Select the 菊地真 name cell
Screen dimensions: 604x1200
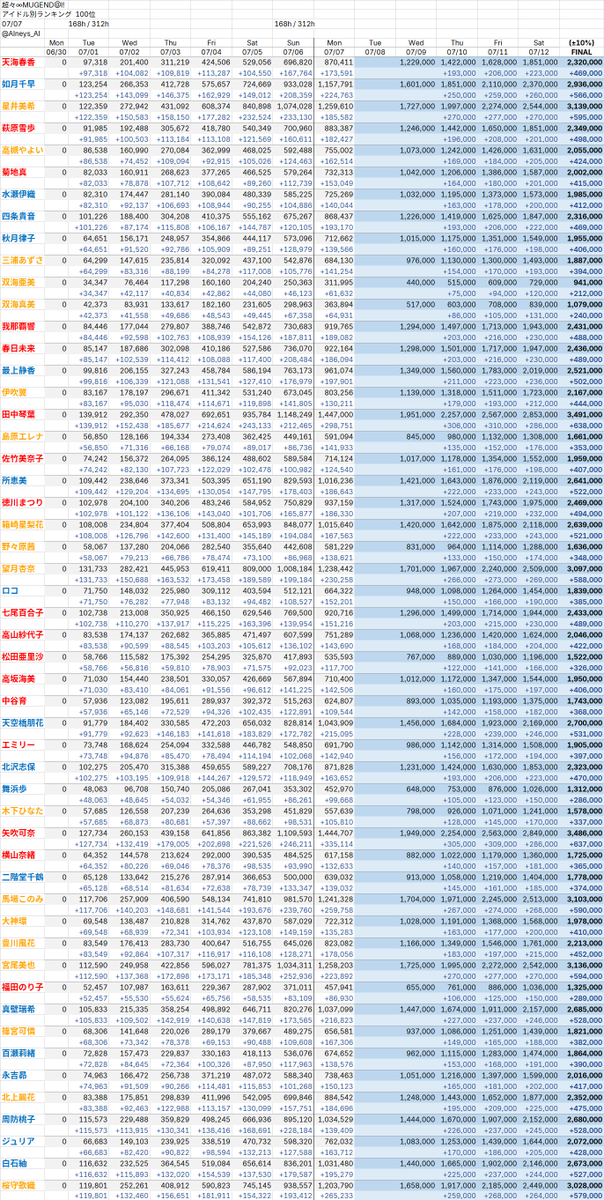tap(21, 170)
